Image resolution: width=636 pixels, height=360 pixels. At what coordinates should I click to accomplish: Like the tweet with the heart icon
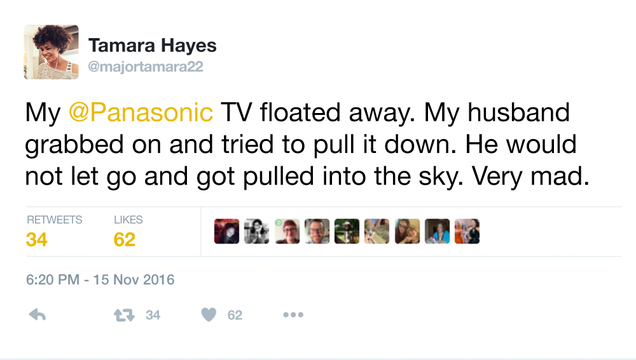tap(209, 315)
